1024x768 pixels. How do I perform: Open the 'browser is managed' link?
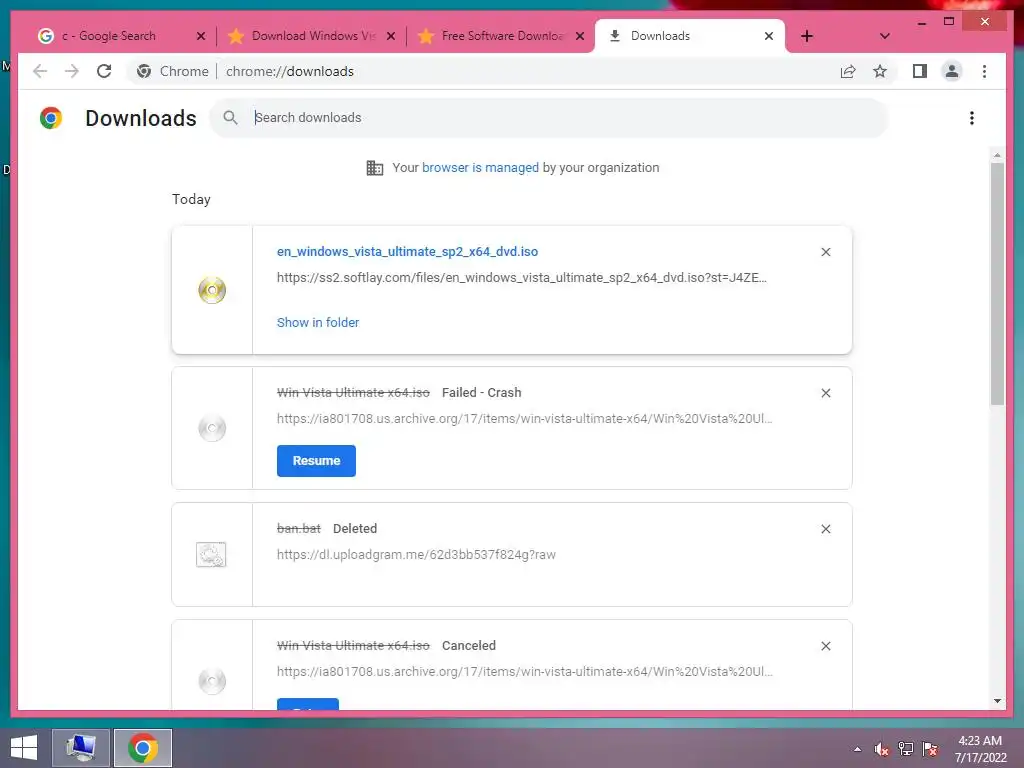point(480,168)
